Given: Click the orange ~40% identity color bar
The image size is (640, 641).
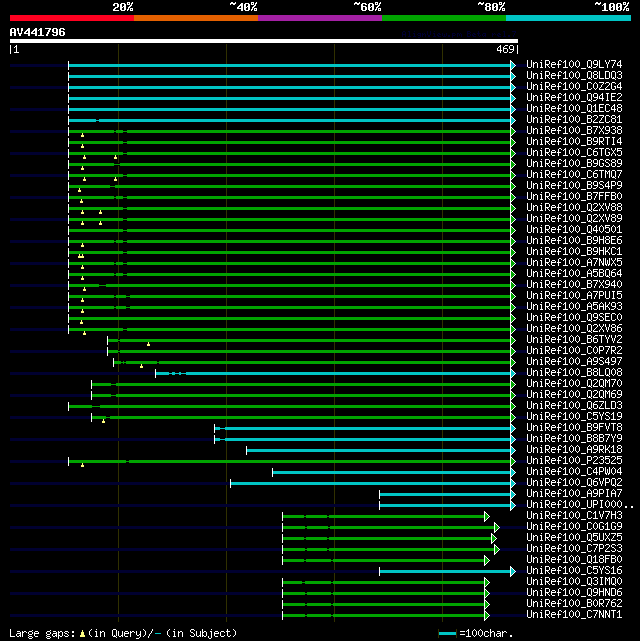Looking at the screenshot, I should point(196,18).
